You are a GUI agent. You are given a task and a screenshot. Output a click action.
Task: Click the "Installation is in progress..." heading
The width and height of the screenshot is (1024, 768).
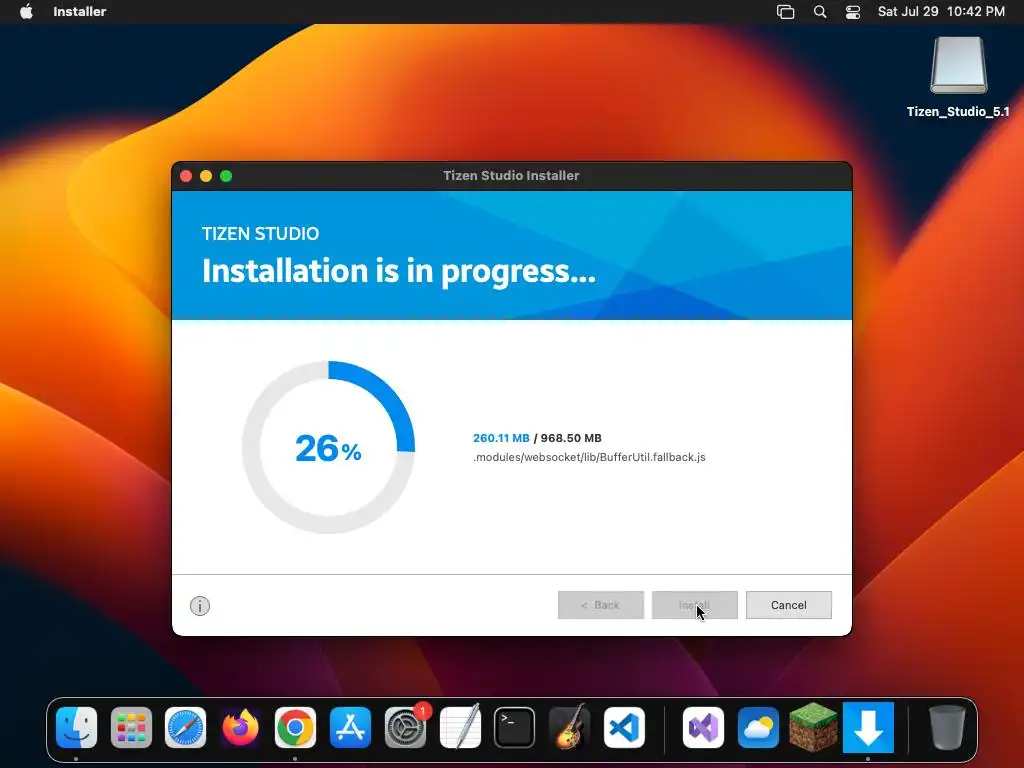click(x=398, y=271)
